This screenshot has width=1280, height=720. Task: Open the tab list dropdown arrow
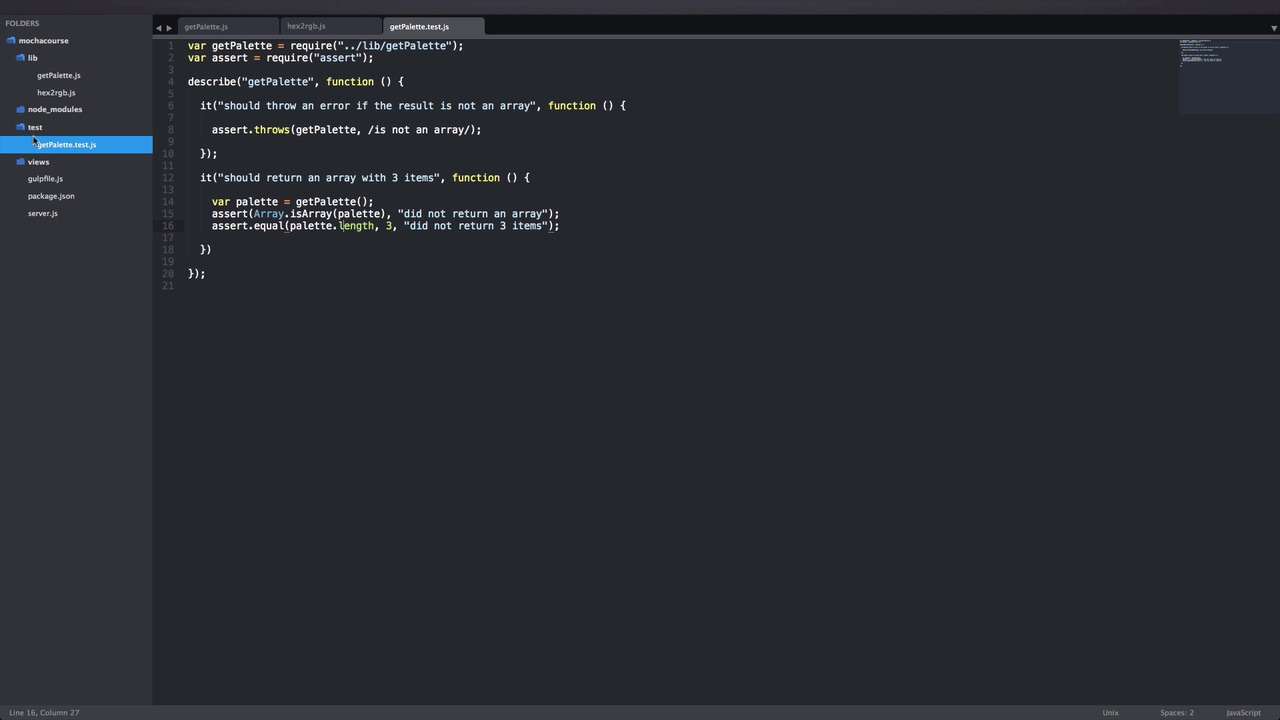point(1274,28)
